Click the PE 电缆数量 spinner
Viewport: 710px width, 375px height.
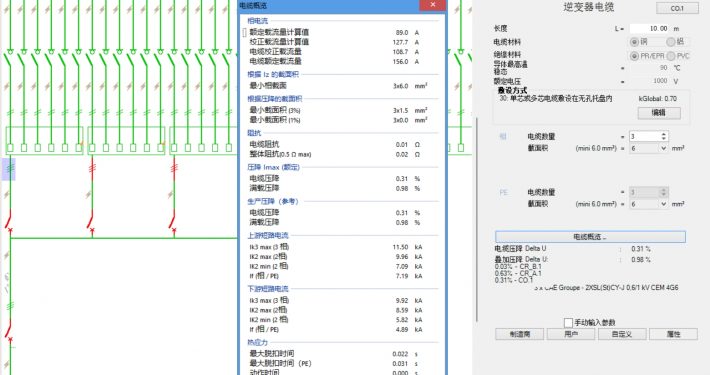(x=648, y=192)
